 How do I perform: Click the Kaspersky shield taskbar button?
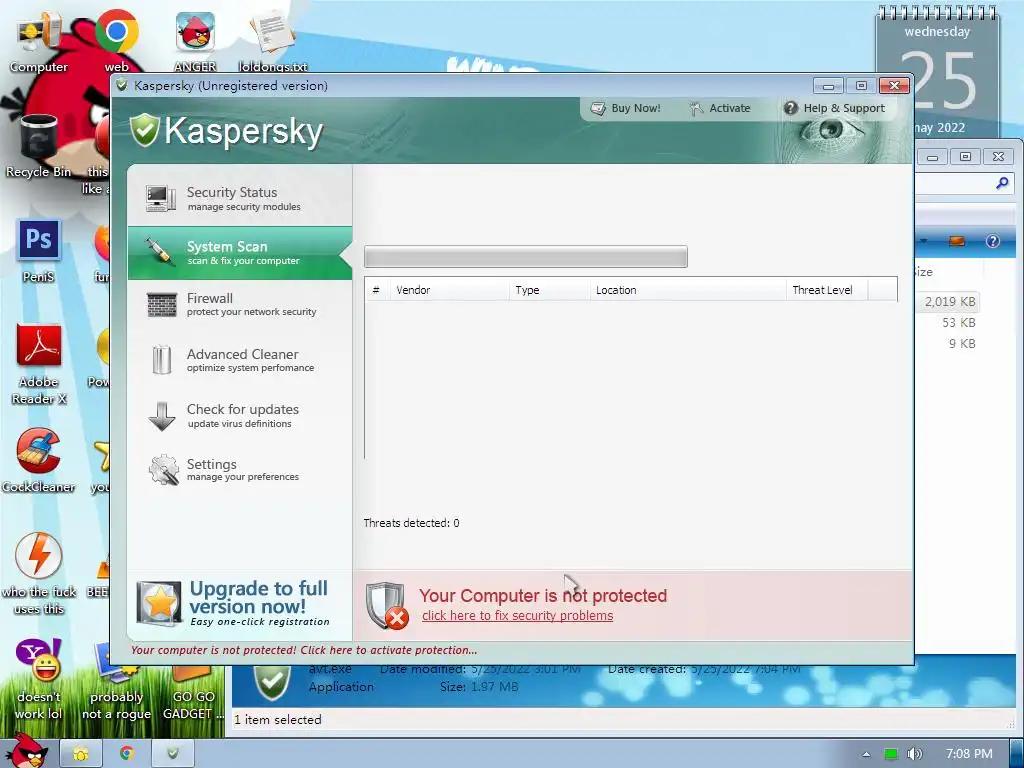[172, 754]
